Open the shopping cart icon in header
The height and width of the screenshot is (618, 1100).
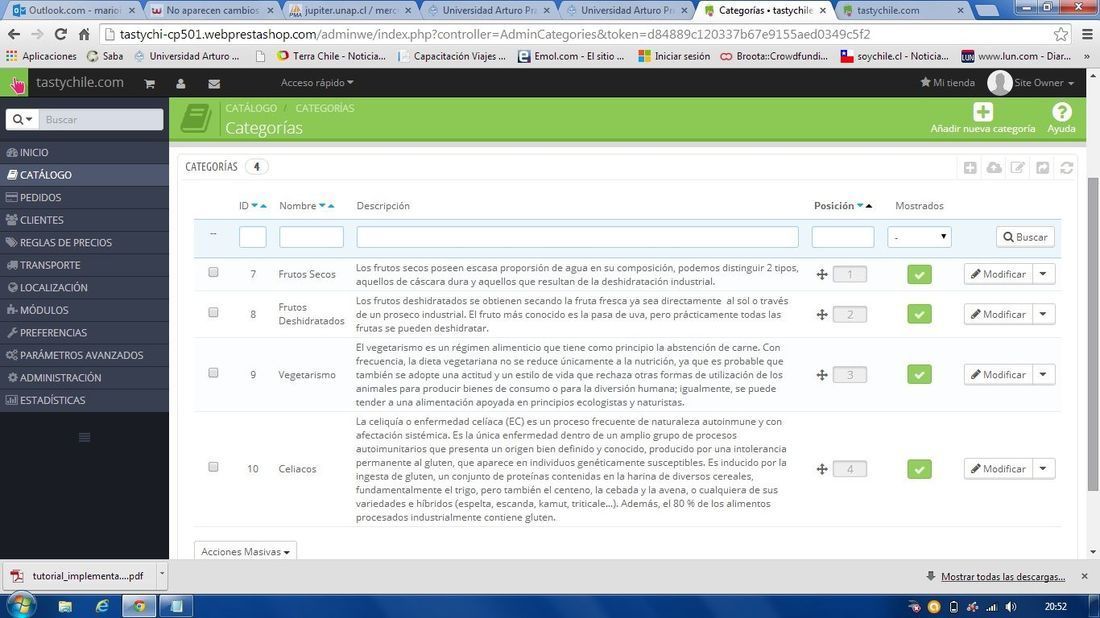(x=149, y=83)
